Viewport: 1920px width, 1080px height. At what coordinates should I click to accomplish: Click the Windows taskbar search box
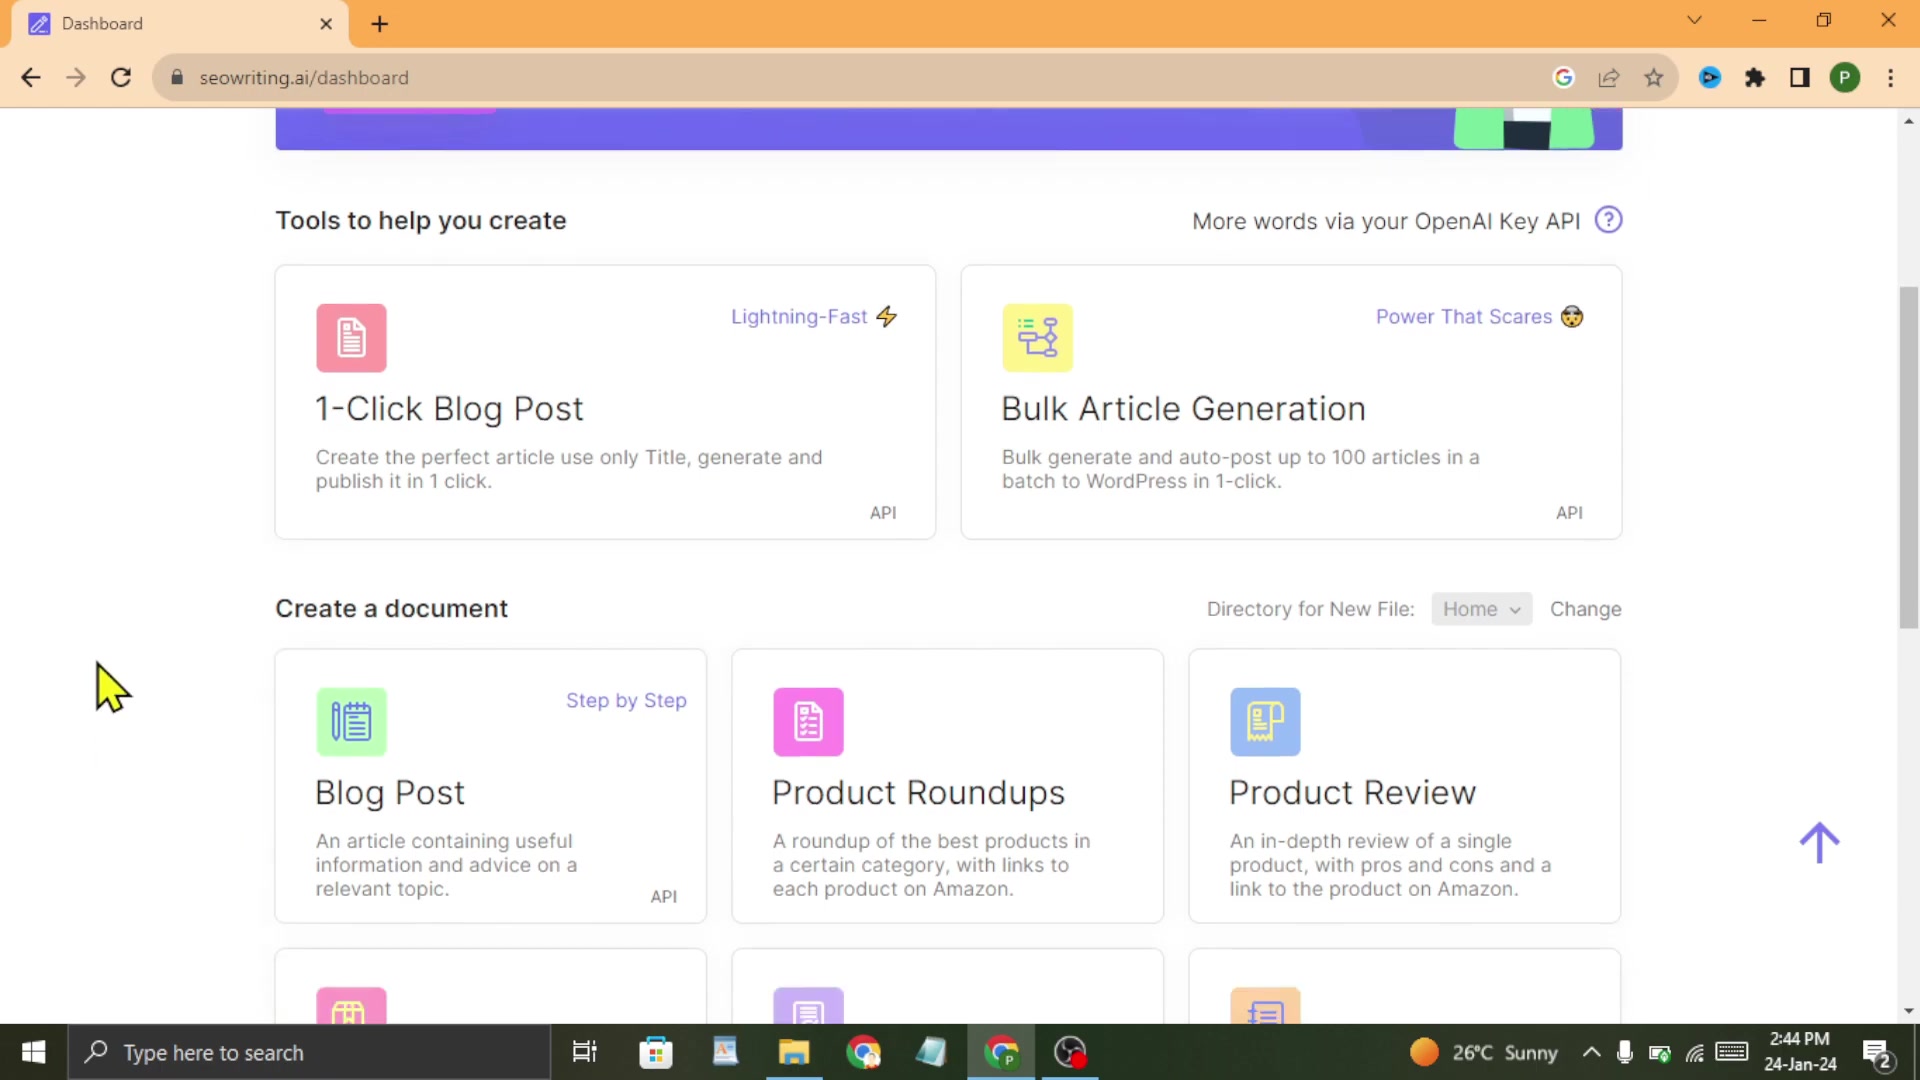pyautogui.click(x=309, y=1052)
